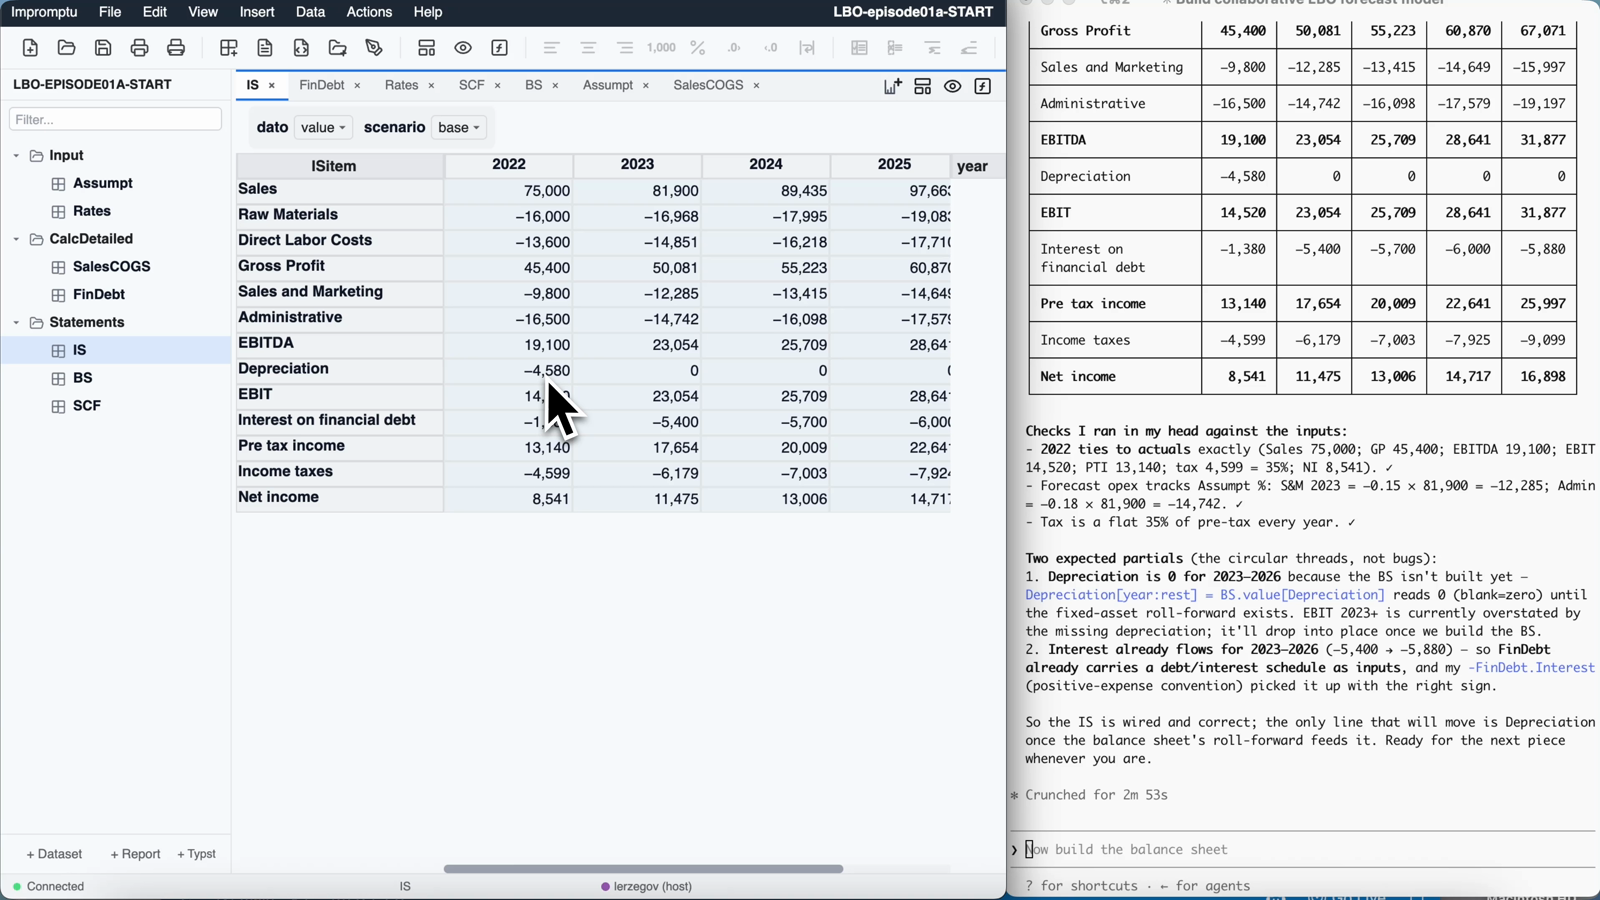Click the second printer toolbar icon

[176, 48]
